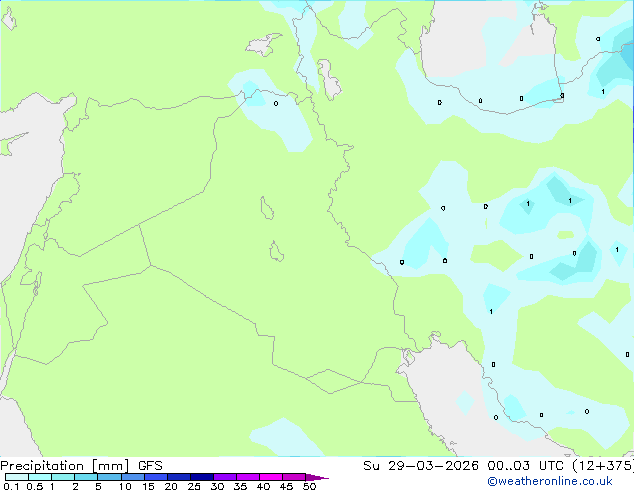The height and width of the screenshot is (490, 634).
Task: Select the 2–5 mm legend swatch
Action: pyautogui.click(x=86, y=477)
